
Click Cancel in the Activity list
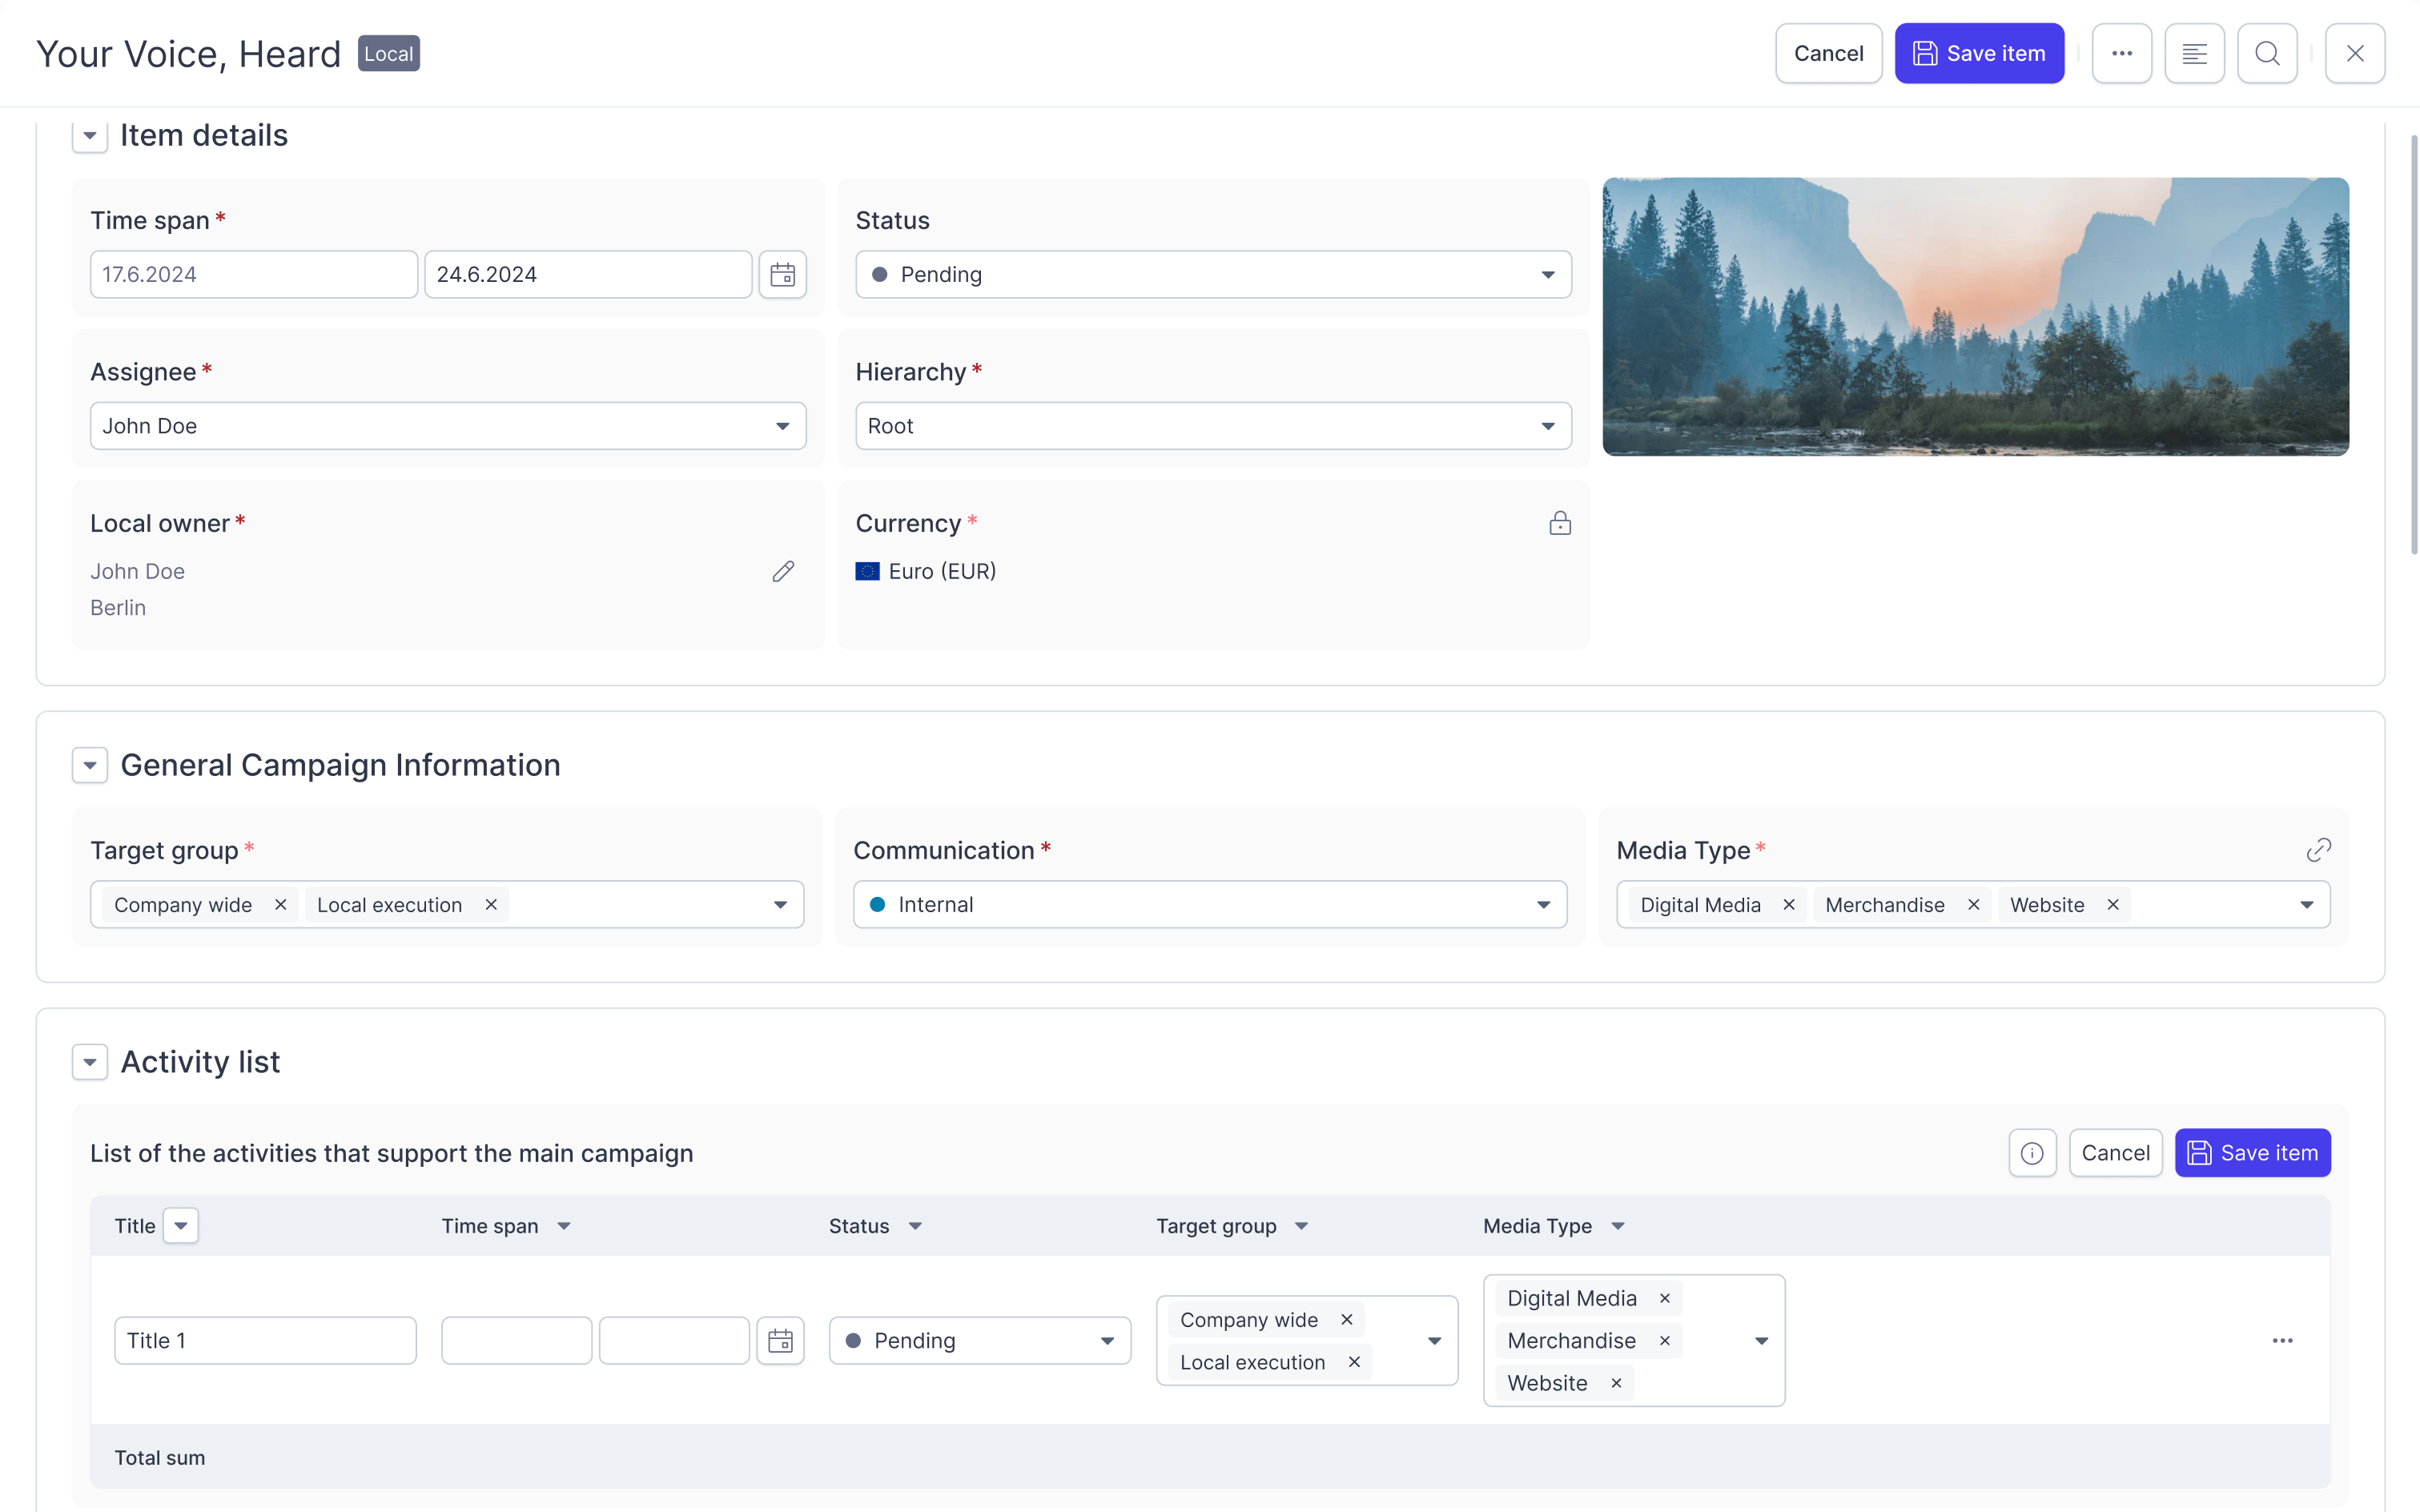click(2115, 1153)
